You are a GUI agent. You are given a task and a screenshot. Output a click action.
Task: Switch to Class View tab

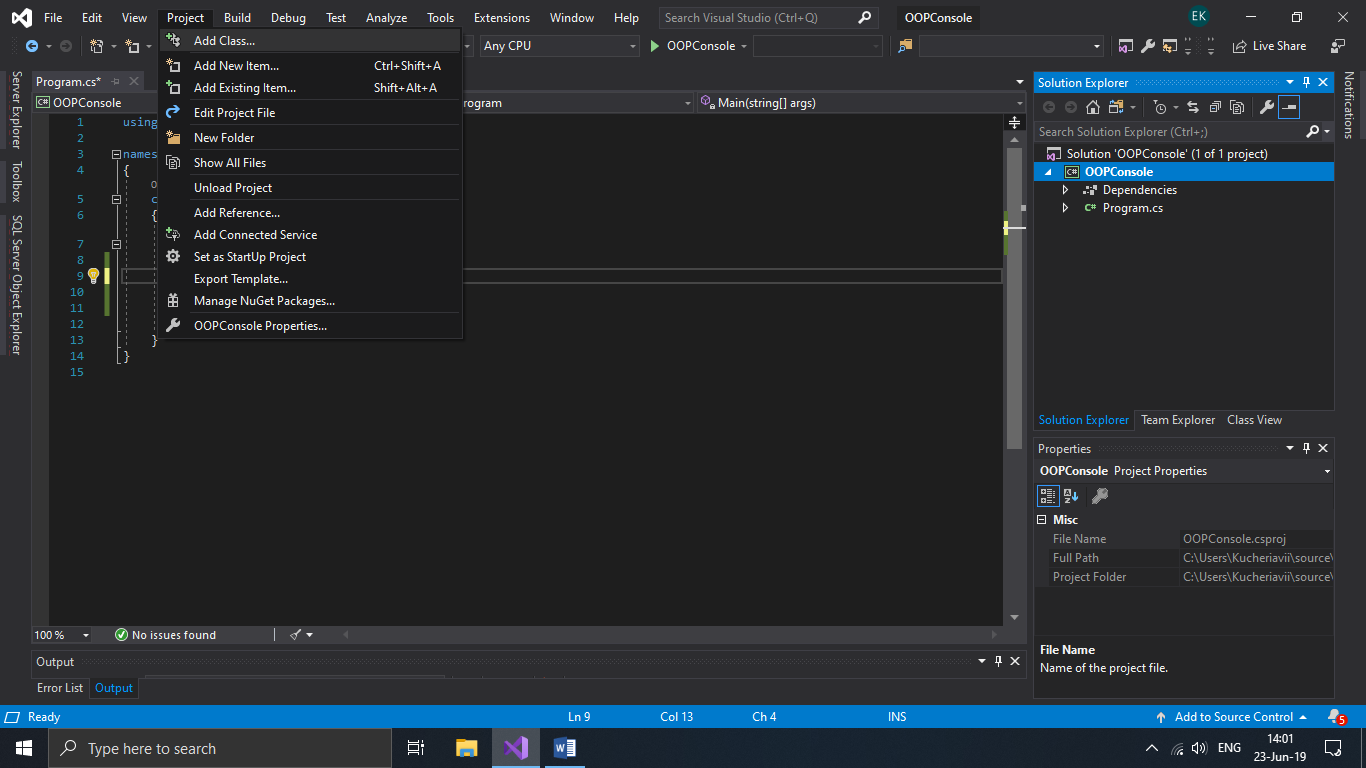[x=1254, y=420]
